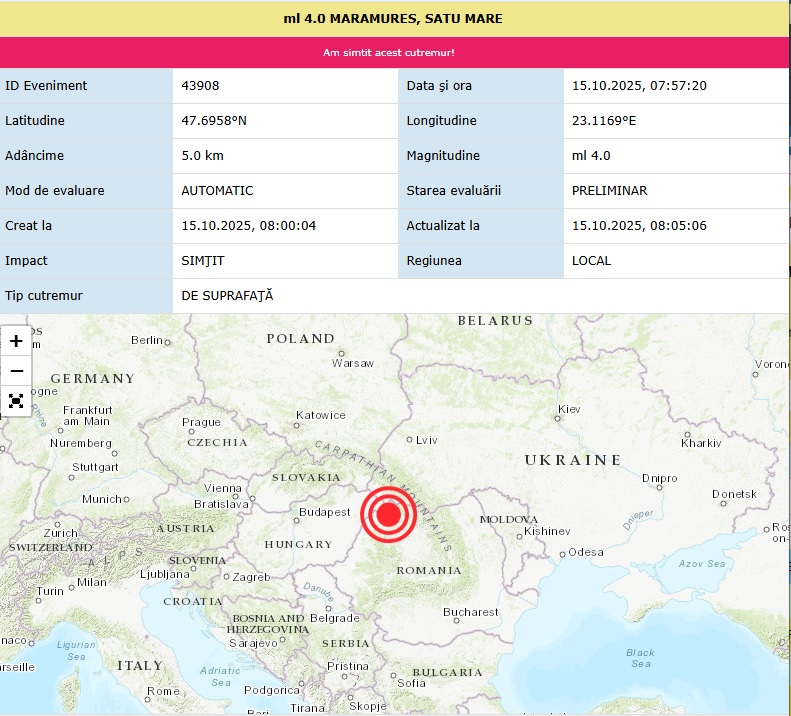The height and width of the screenshot is (716, 791).
Task: Click the 'ml 4.0 MARAMURES, SATU MARE' header
Action: click(x=395, y=19)
